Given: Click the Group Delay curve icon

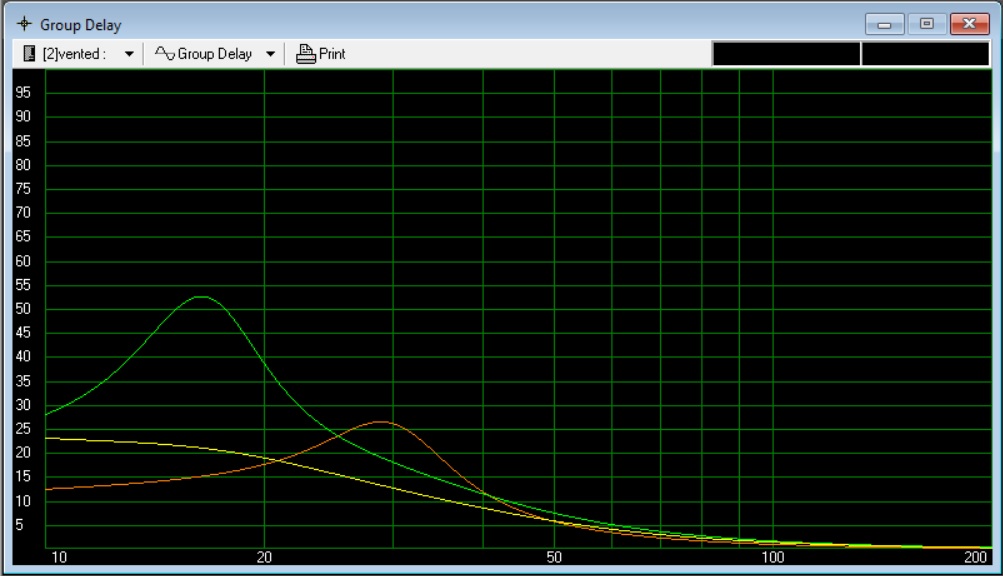Looking at the screenshot, I should click(x=165, y=54).
